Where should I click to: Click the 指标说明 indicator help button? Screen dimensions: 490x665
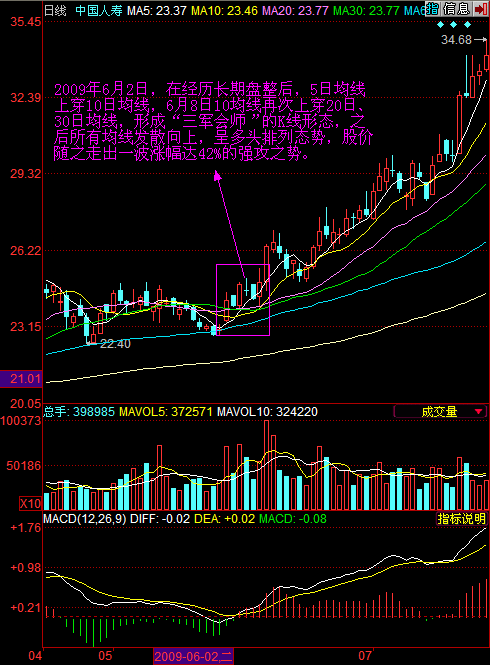(x=462, y=518)
